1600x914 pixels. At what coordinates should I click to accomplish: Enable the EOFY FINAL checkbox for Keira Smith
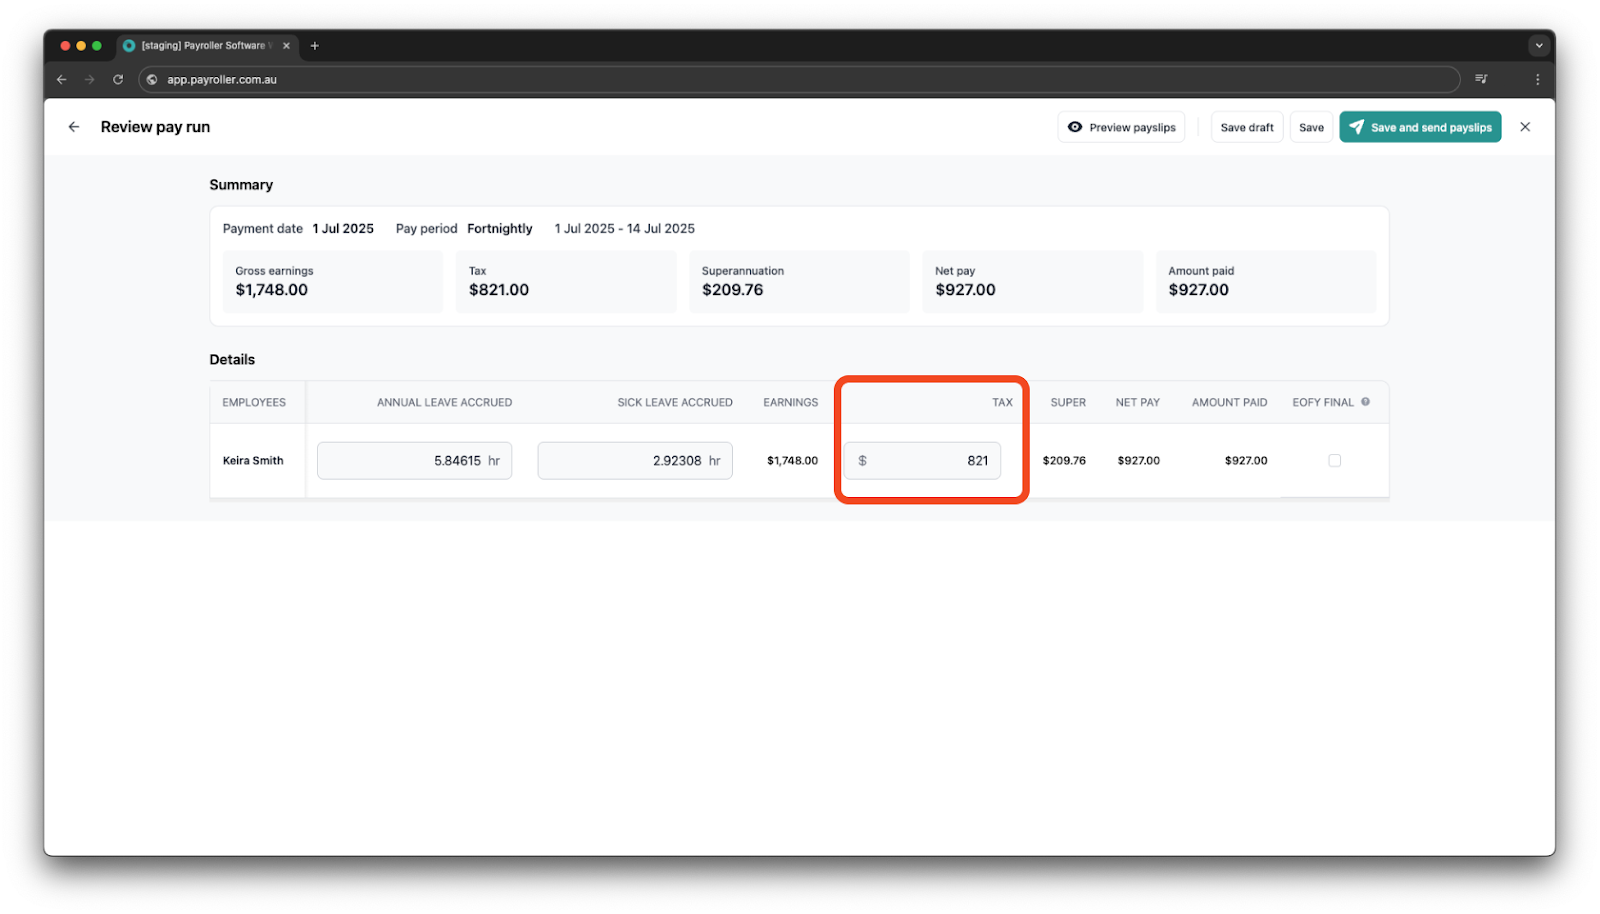coord(1334,460)
